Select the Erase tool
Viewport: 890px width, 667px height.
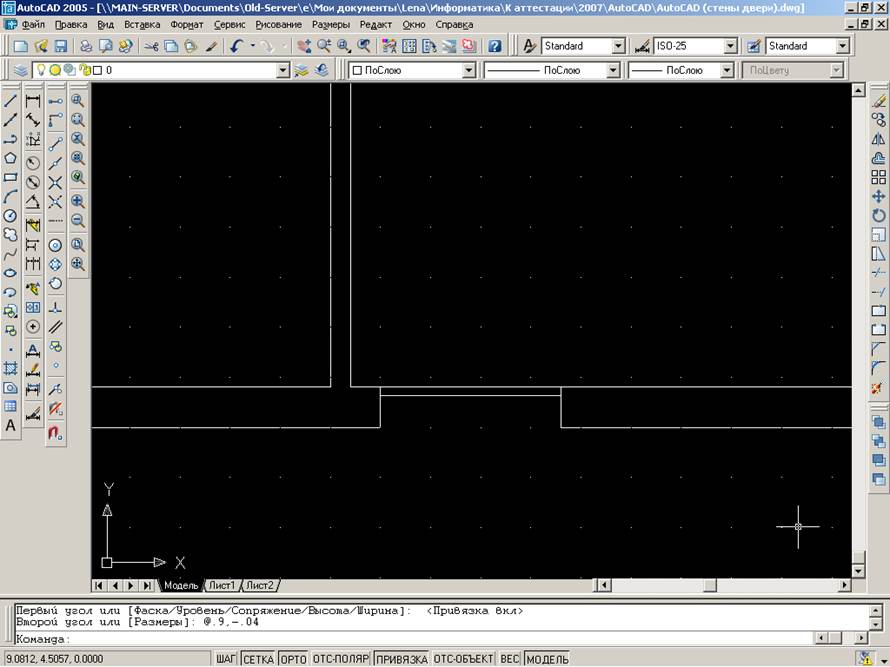(x=879, y=101)
